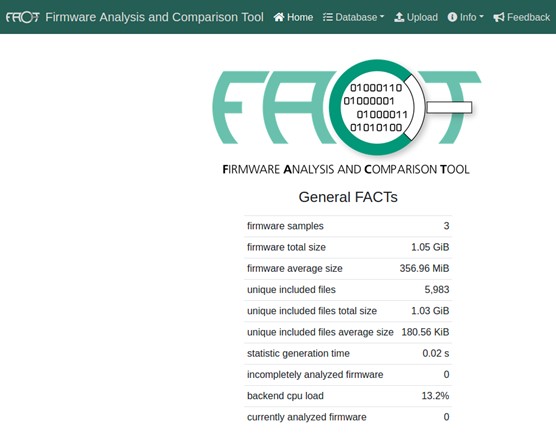
Task: Select the '1.05 GiB' firmware total size value
Action: [x=430, y=247]
